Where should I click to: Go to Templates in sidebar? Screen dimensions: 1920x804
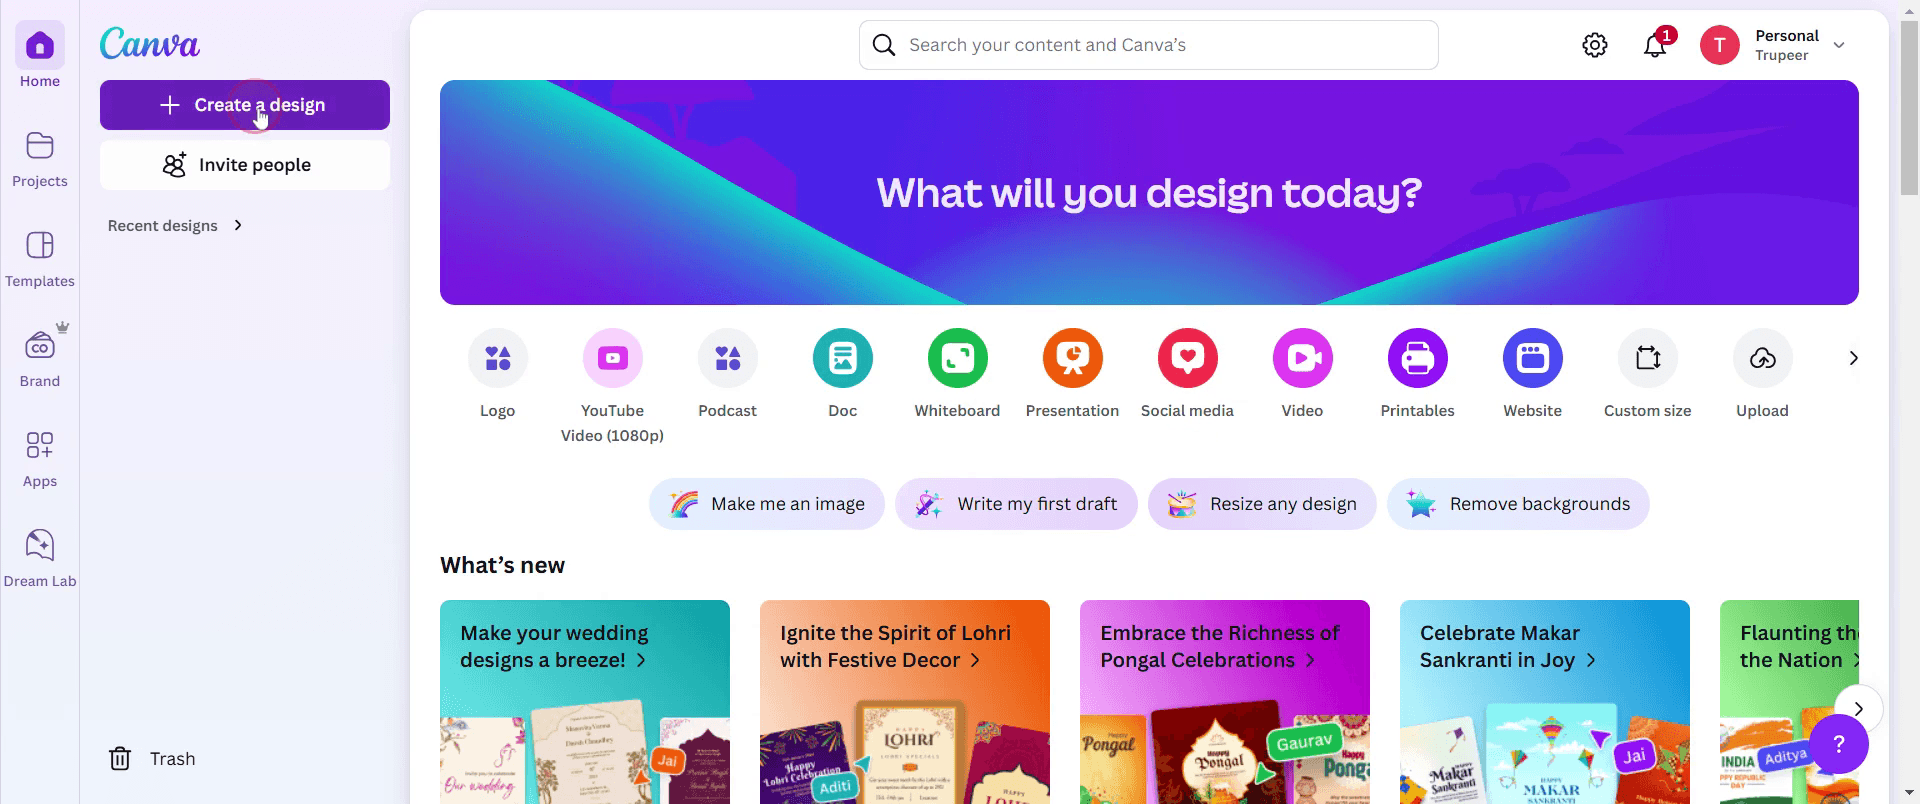[x=40, y=258]
